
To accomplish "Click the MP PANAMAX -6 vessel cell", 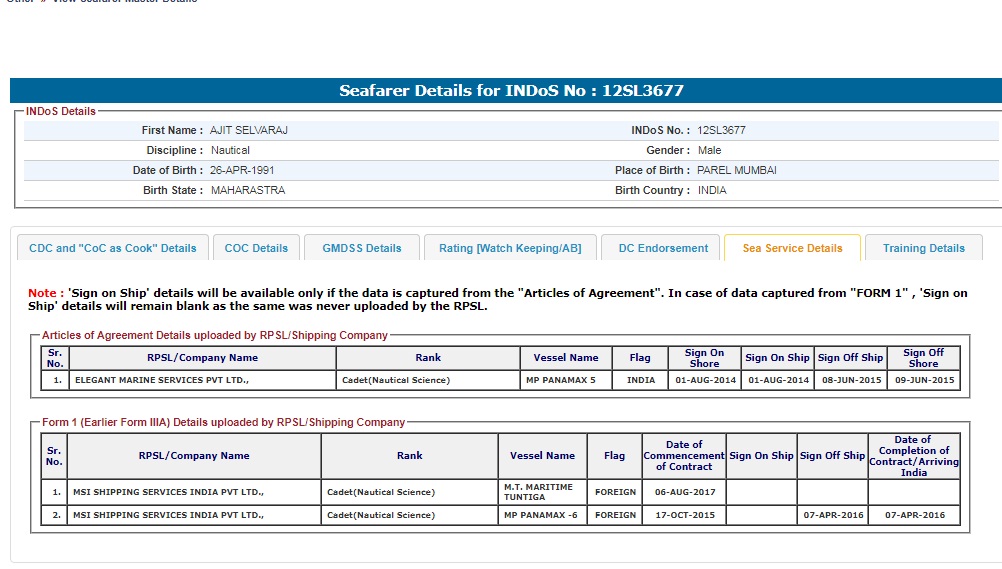I will click(x=542, y=515).
